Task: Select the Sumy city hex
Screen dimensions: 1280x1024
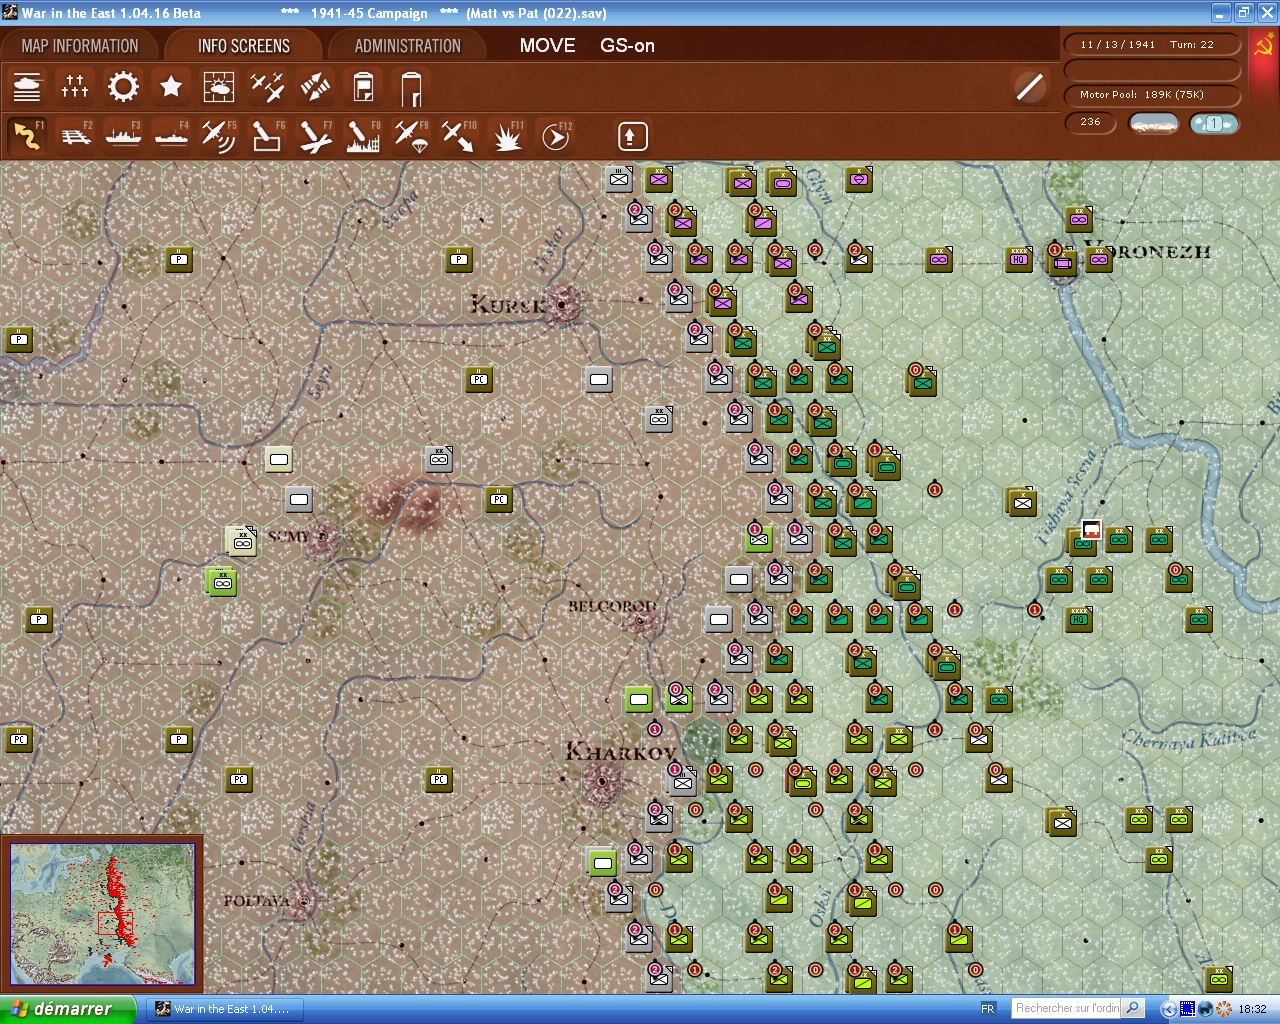Action: click(322, 537)
